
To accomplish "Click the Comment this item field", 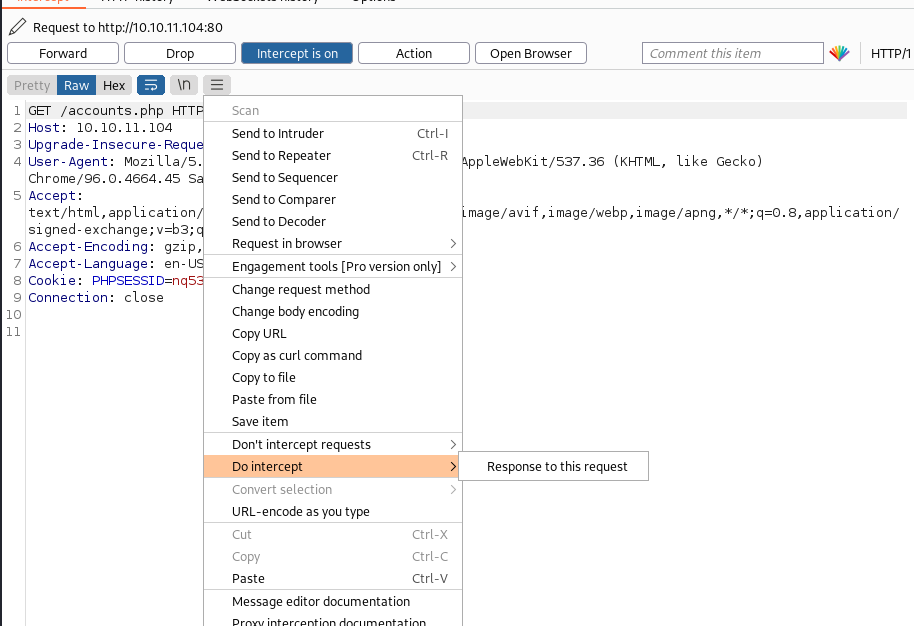I will [x=732, y=54].
